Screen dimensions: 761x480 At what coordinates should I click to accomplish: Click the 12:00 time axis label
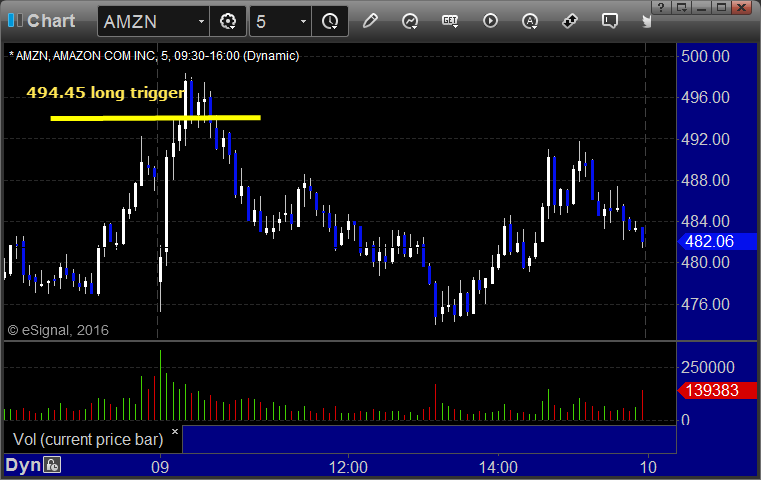[348, 467]
